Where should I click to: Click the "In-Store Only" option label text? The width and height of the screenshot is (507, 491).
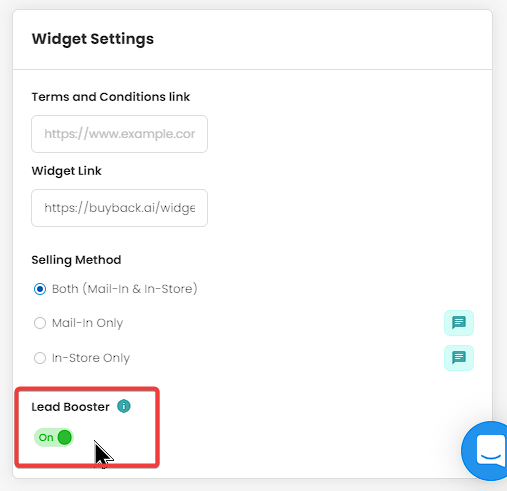coord(91,358)
